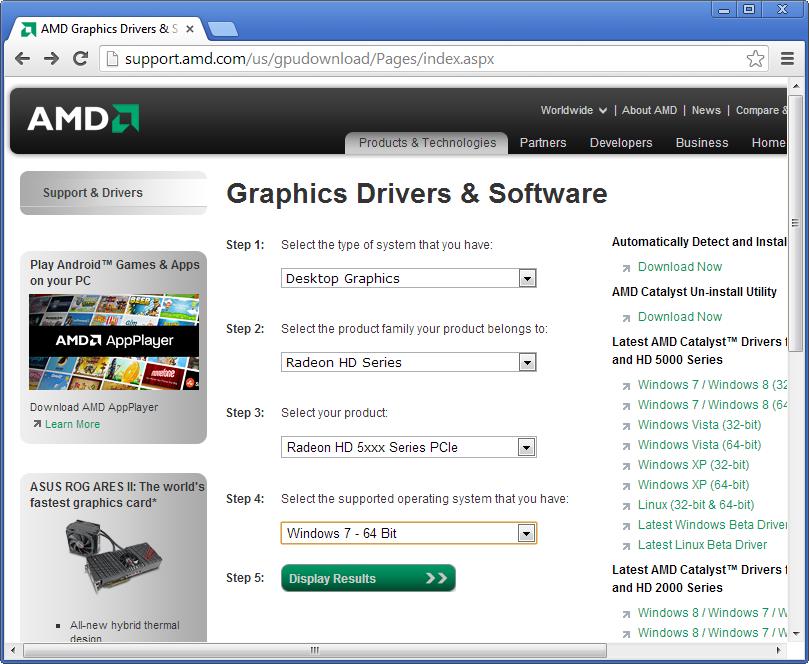Click the arrow icon beside Windows XP (32-bit)

(x=626, y=466)
